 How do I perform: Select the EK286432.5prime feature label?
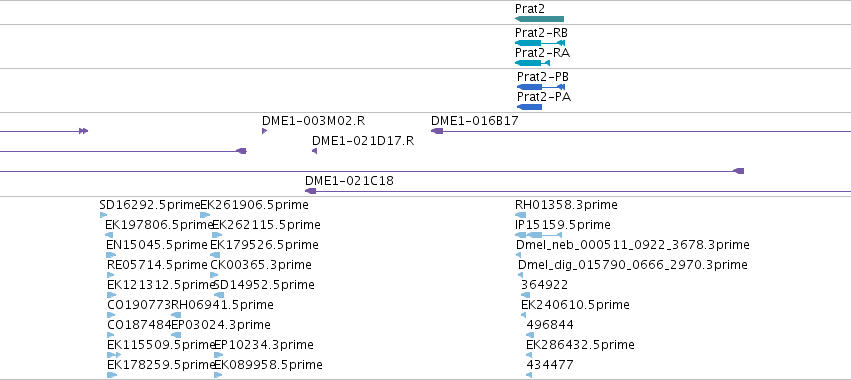(x=580, y=345)
